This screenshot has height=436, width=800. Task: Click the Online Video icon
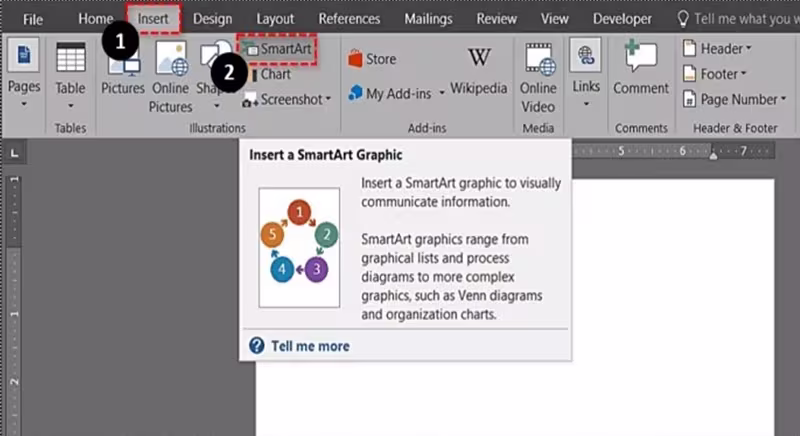point(540,59)
